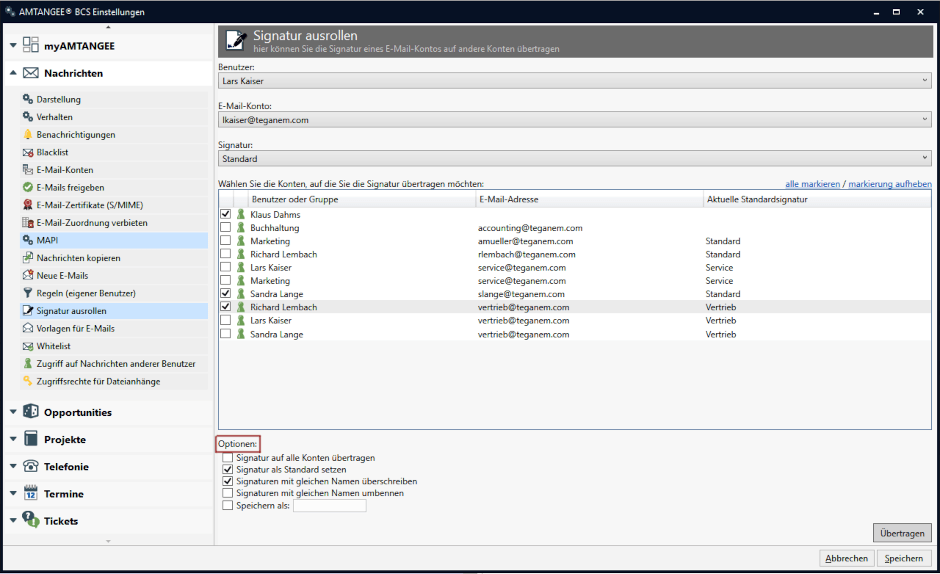Open the Signatur dropdown showing Standard
The height and width of the screenshot is (574, 940).
(574, 158)
